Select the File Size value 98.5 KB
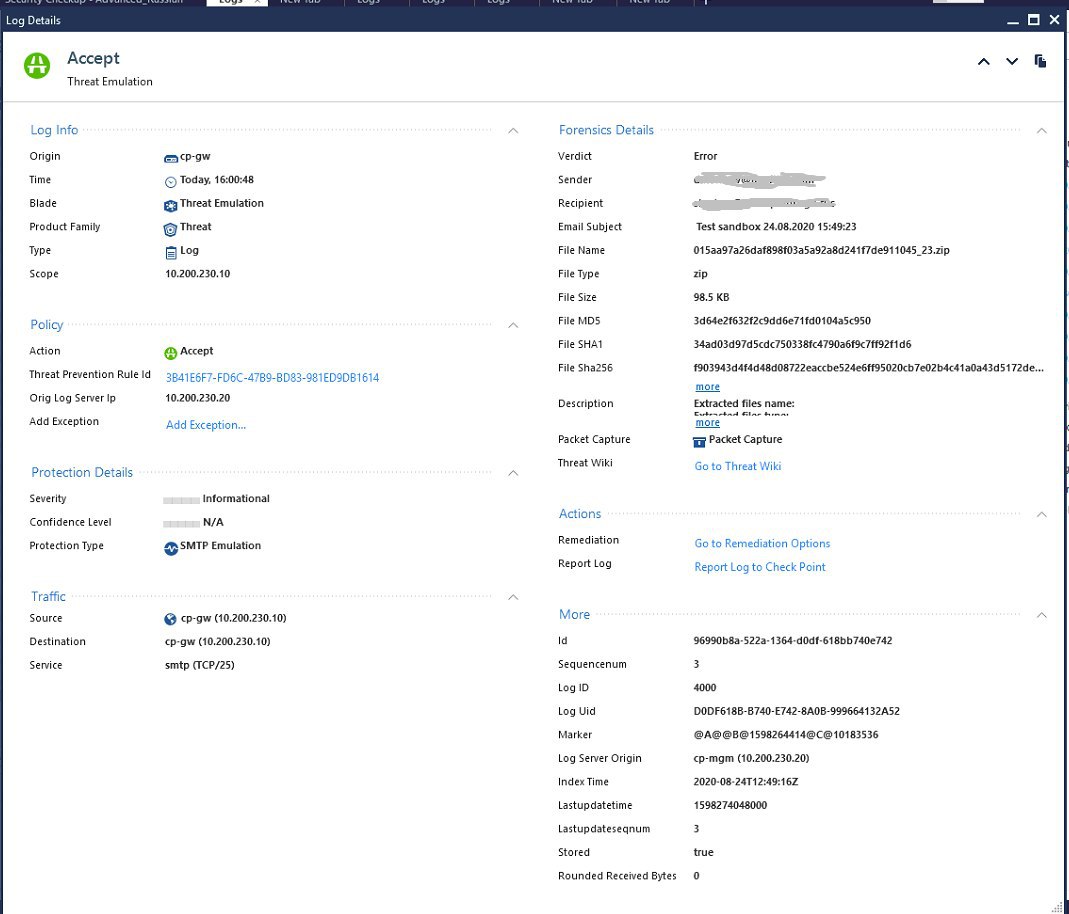1069x914 pixels. pos(711,297)
